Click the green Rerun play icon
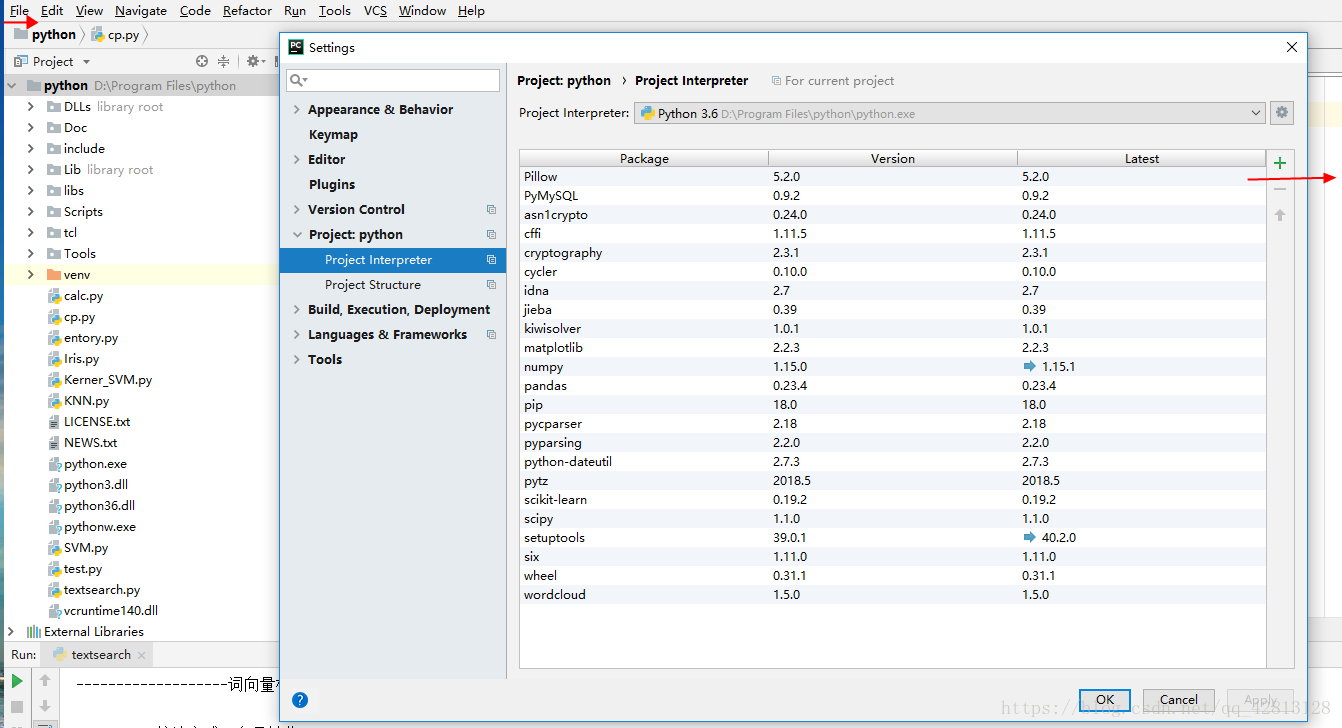Image resolution: width=1342 pixels, height=728 pixels. [x=17, y=681]
